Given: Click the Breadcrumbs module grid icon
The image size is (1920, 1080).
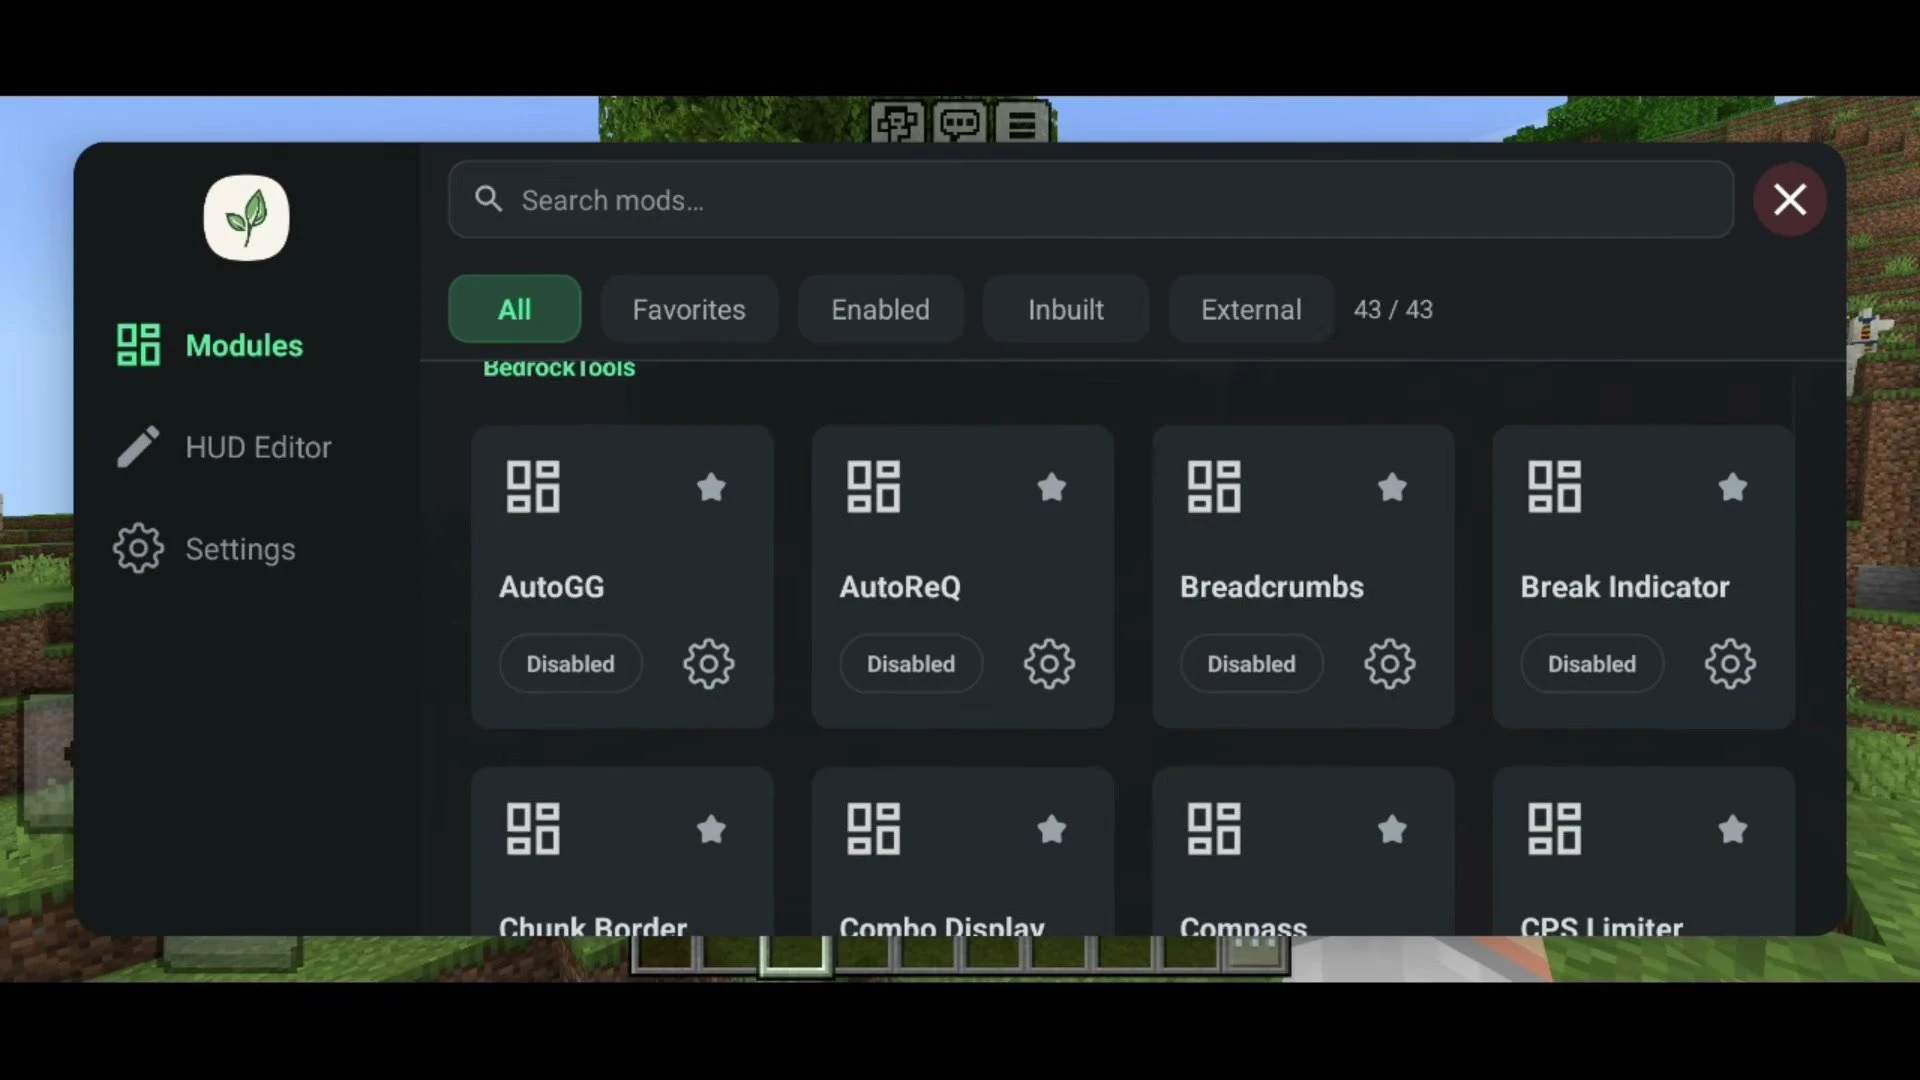Looking at the screenshot, I should (x=1214, y=487).
